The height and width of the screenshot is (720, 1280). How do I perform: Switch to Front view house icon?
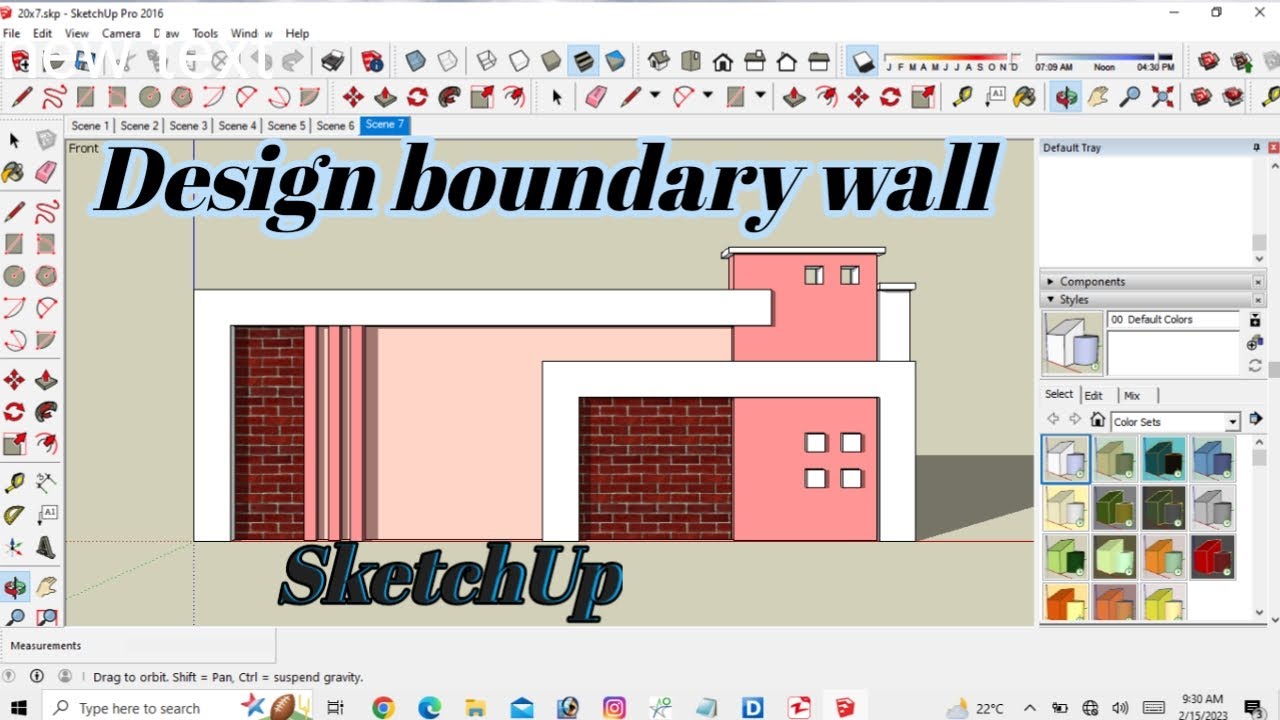click(x=723, y=61)
